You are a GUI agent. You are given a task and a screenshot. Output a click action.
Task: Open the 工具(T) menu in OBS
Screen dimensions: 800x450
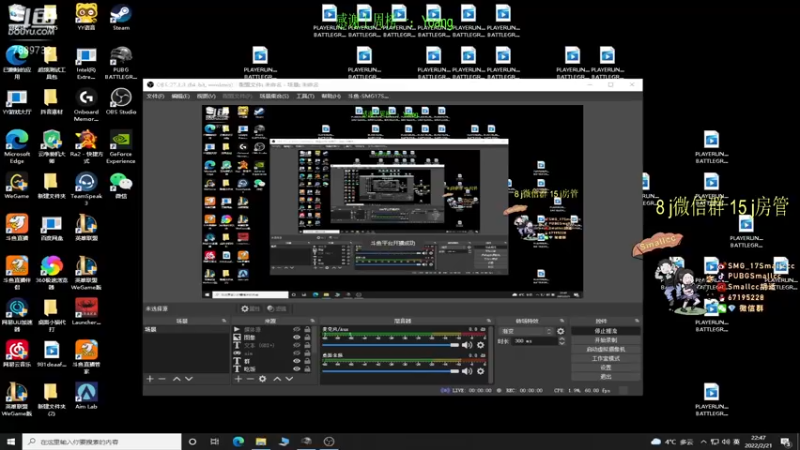[x=305, y=96]
